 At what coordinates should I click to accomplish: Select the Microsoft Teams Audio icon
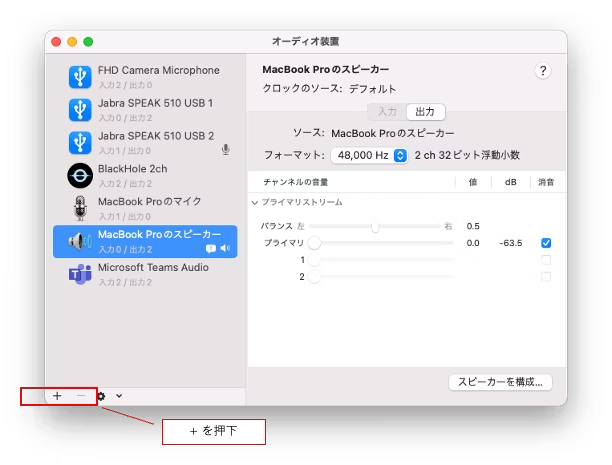(80, 274)
